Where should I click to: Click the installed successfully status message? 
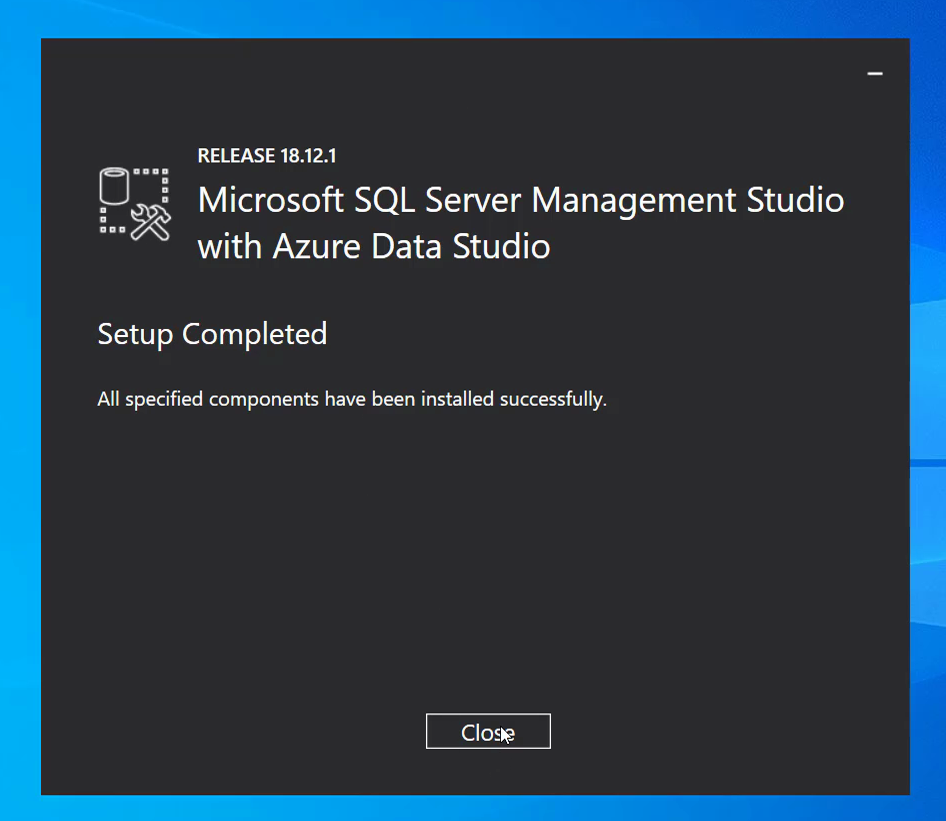click(352, 400)
